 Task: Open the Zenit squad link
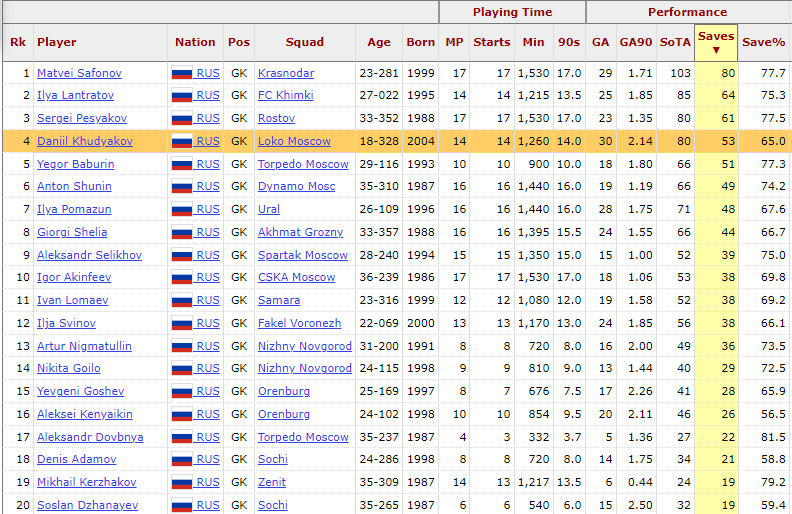pyautogui.click(x=272, y=482)
